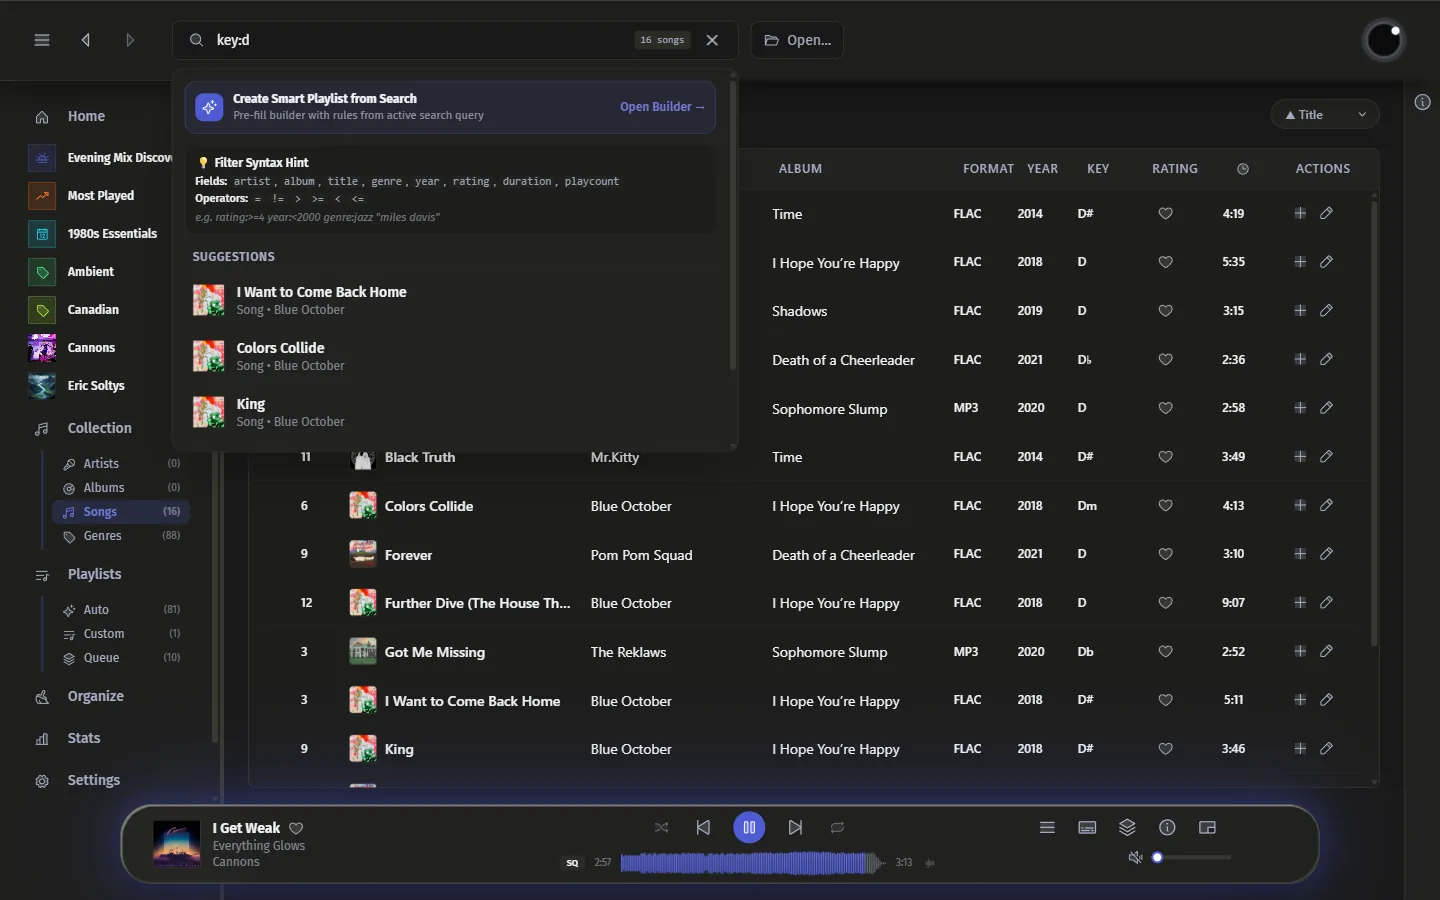Click the info icon at right edge
1440x900 pixels.
click(x=1422, y=102)
